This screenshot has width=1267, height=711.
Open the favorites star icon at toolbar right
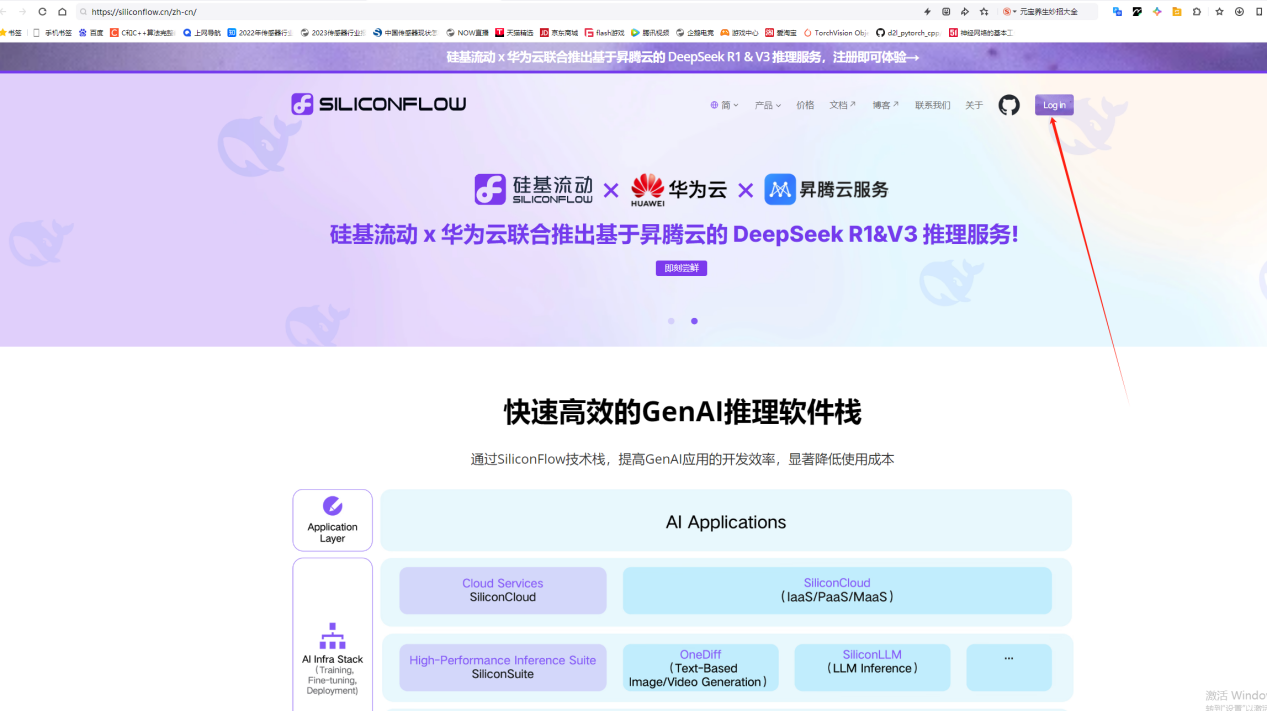point(1219,11)
